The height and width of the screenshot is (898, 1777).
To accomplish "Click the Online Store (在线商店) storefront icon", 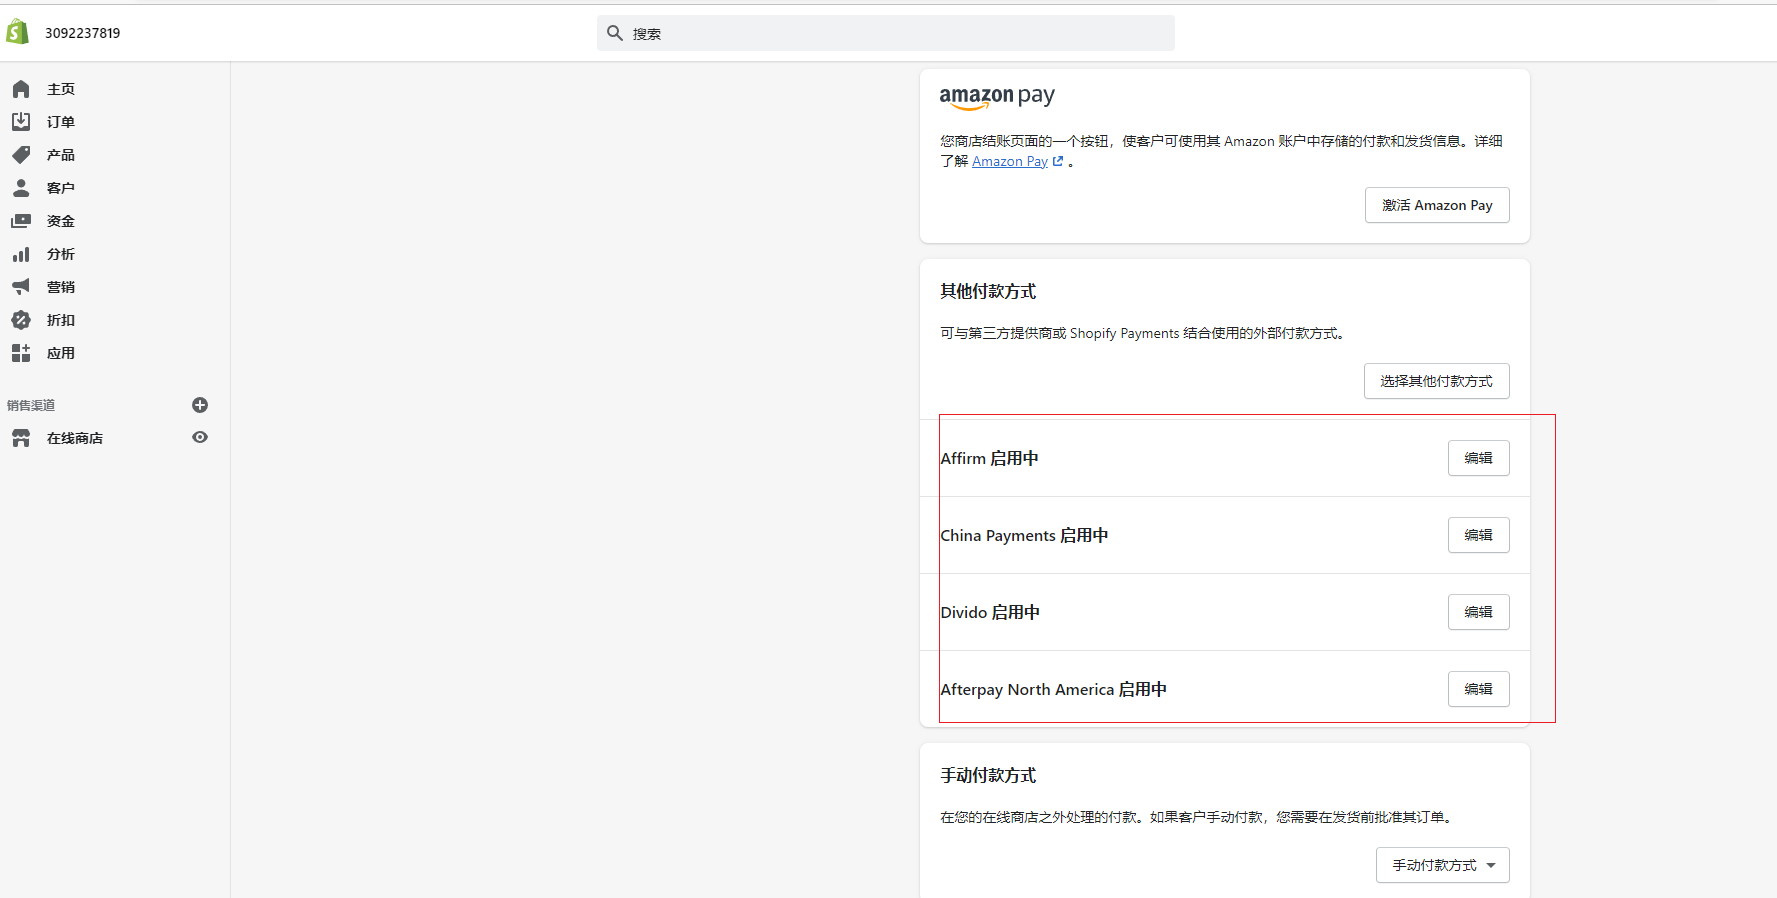I will coord(21,438).
